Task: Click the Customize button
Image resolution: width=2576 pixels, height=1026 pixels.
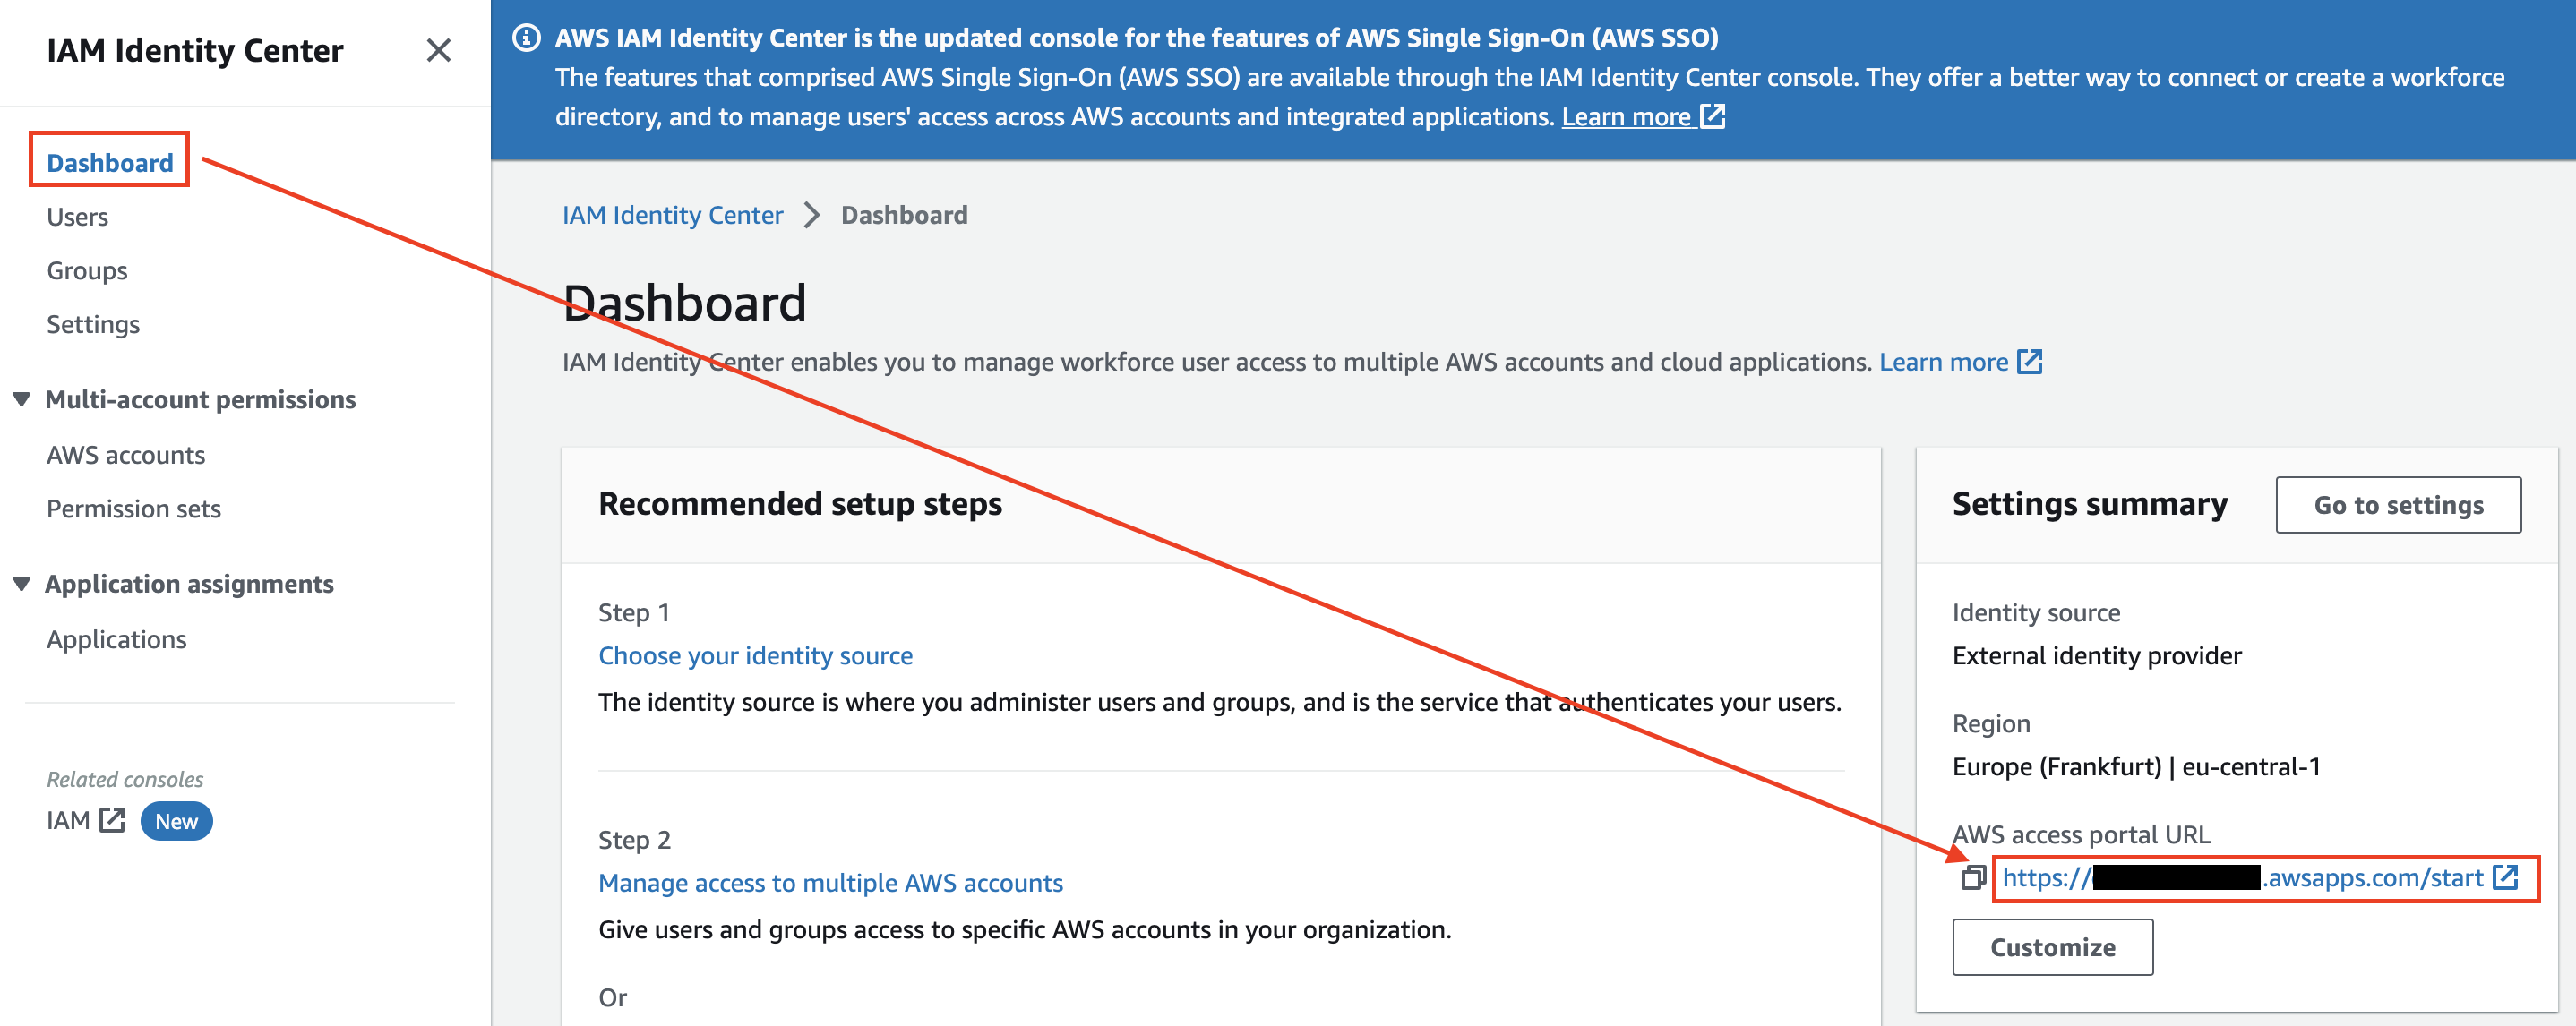Action: 2052,947
